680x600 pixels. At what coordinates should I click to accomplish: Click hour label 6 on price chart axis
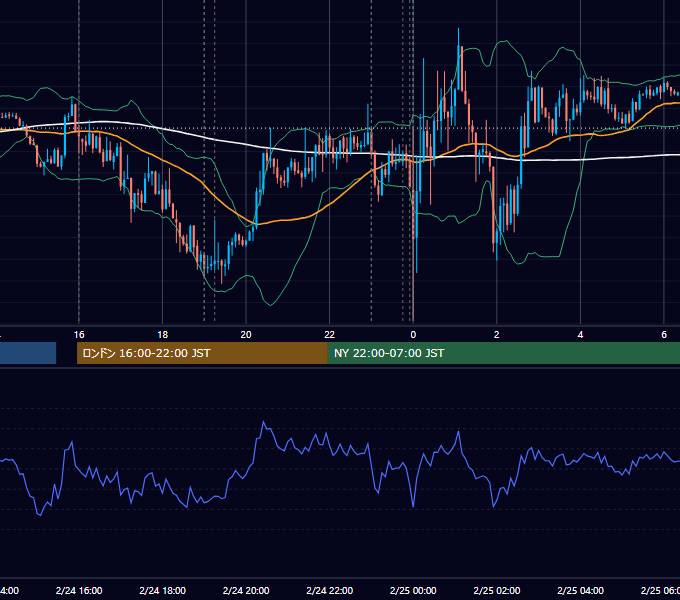pyautogui.click(x=664, y=335)
